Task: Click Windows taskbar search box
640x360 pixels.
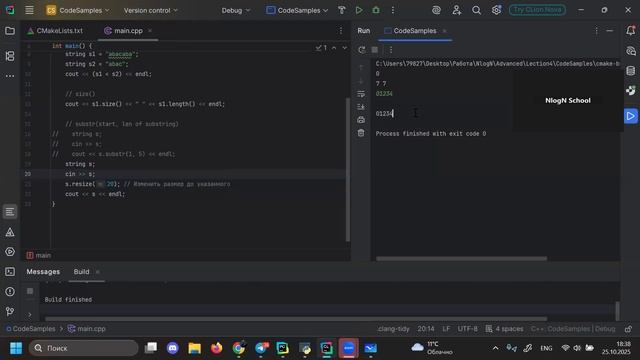Action: (84, 348)
